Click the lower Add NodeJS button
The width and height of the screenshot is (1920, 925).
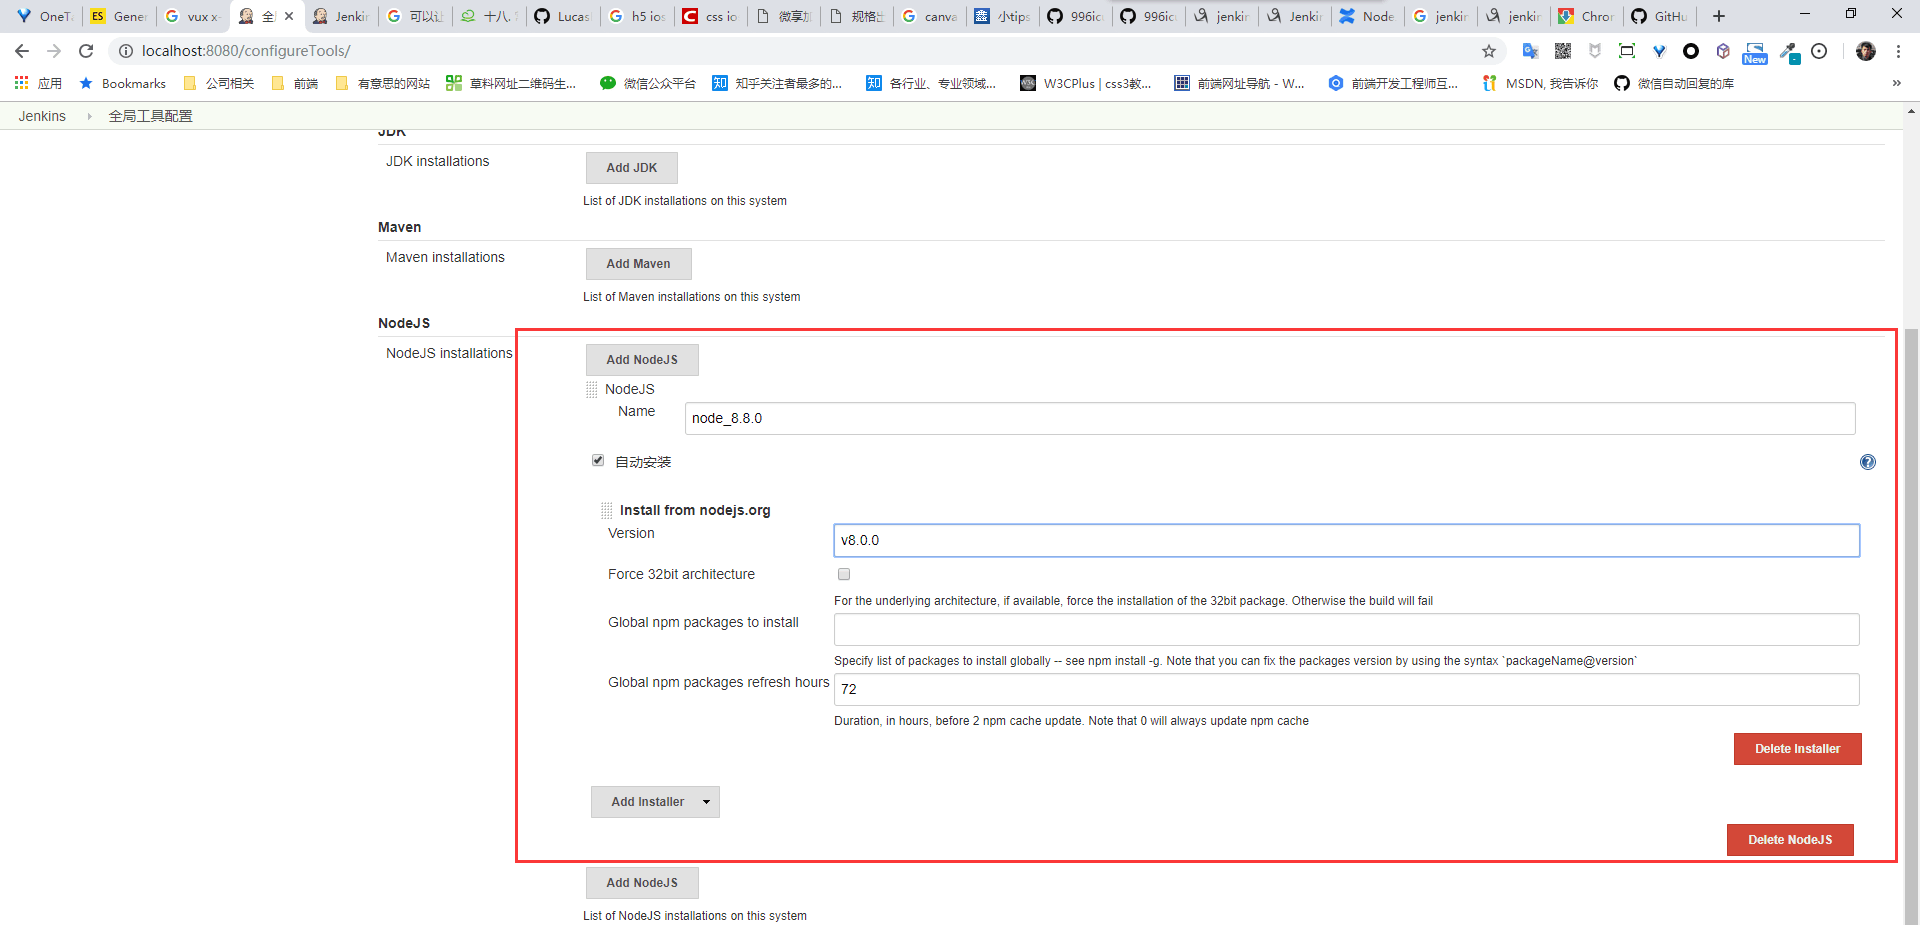point(642,883)
